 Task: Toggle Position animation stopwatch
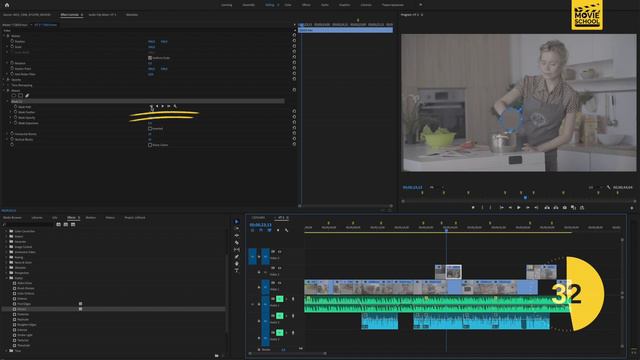12,41
